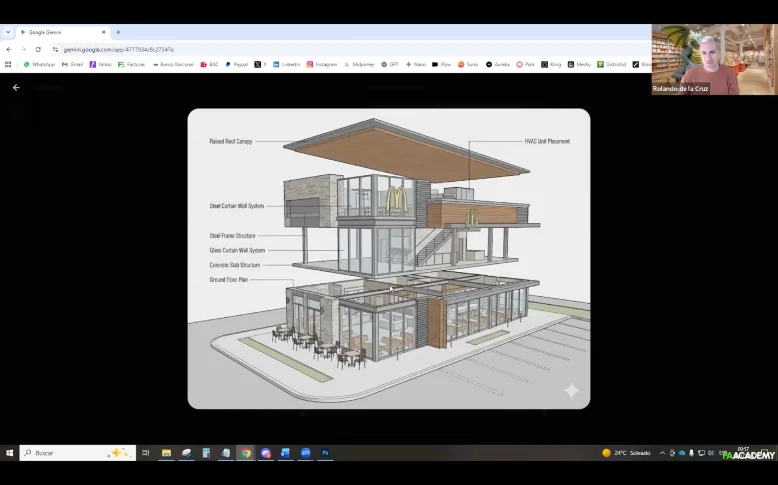Open a new browser tab
778x485 pixels.
[x=118, y=32]
